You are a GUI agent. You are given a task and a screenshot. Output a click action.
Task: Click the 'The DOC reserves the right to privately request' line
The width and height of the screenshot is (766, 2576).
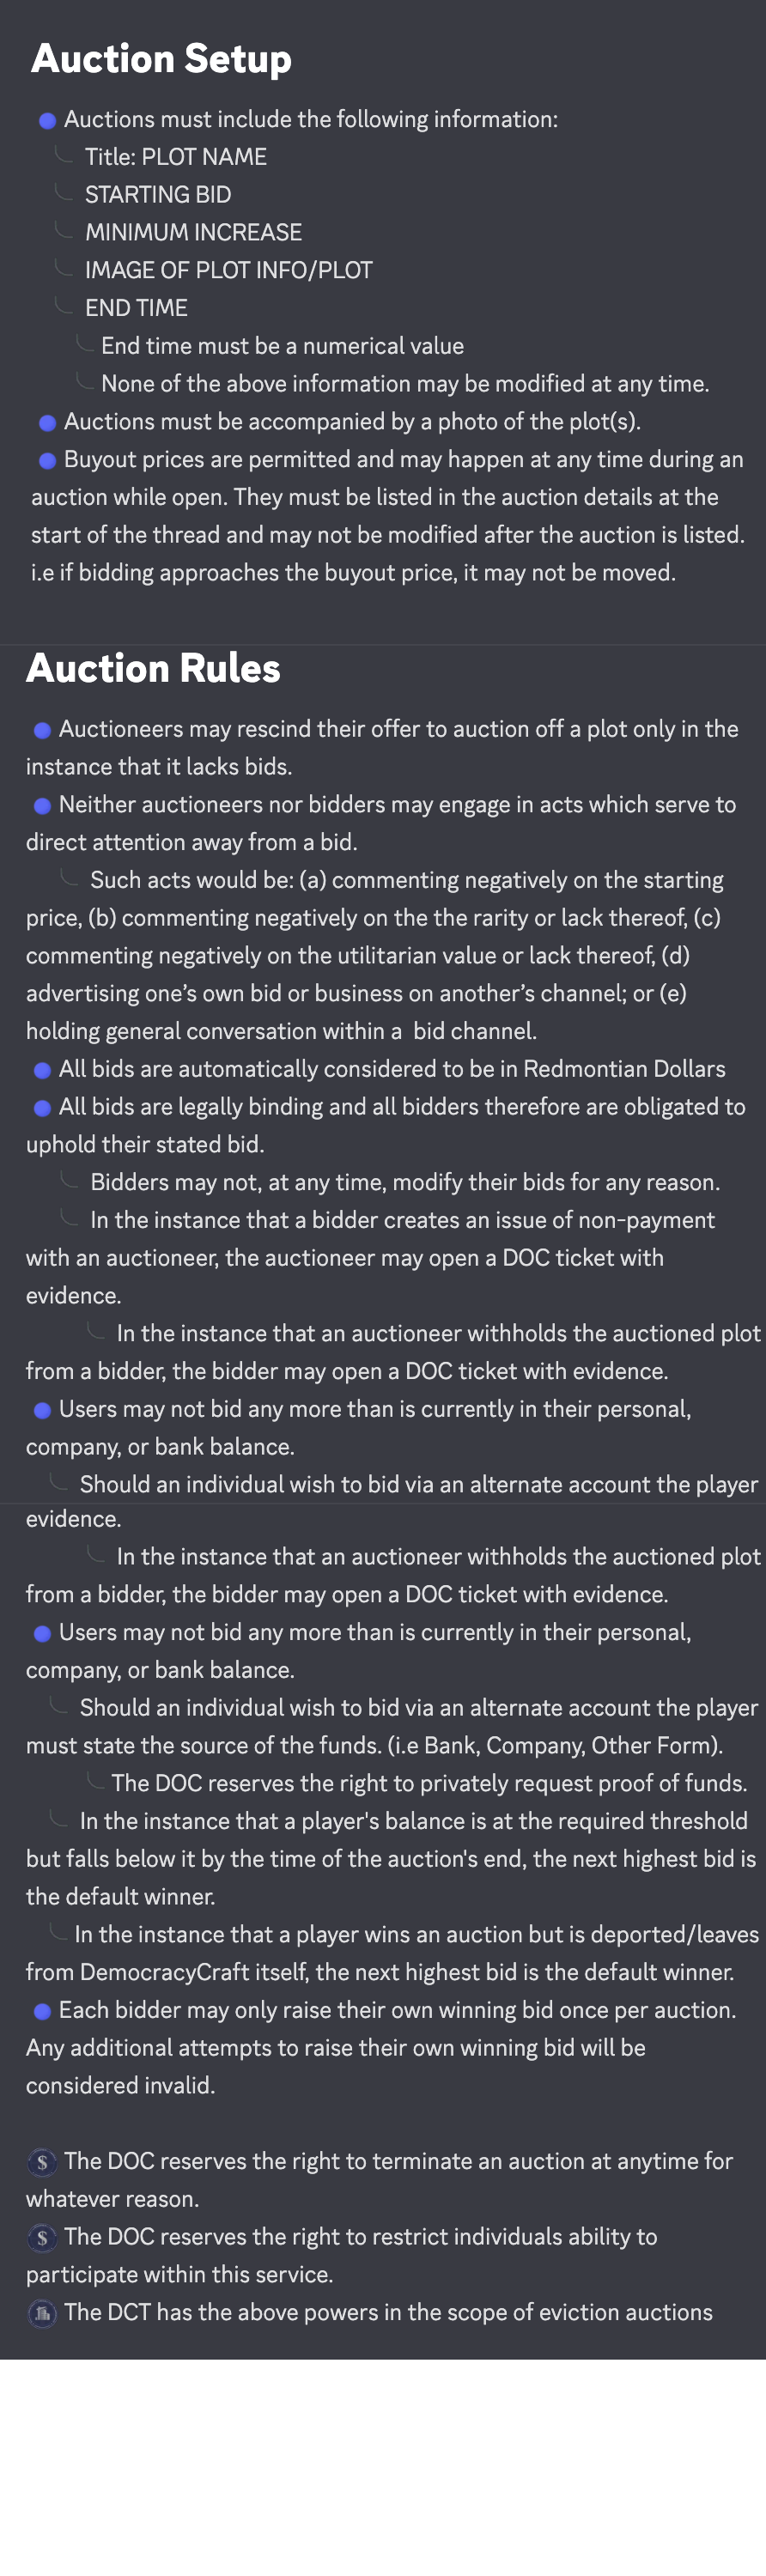429,1783
